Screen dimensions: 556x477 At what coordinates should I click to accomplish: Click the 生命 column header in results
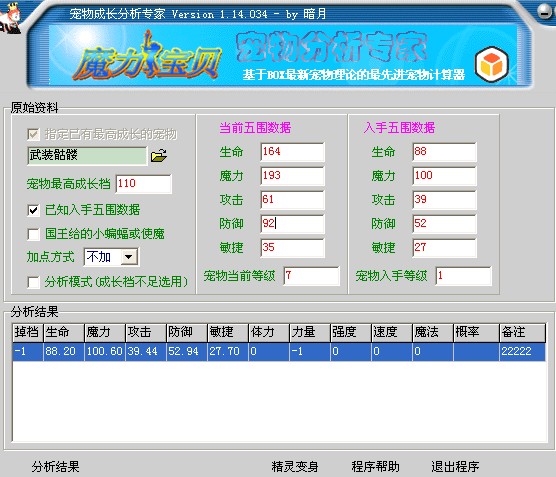(64, 333)
